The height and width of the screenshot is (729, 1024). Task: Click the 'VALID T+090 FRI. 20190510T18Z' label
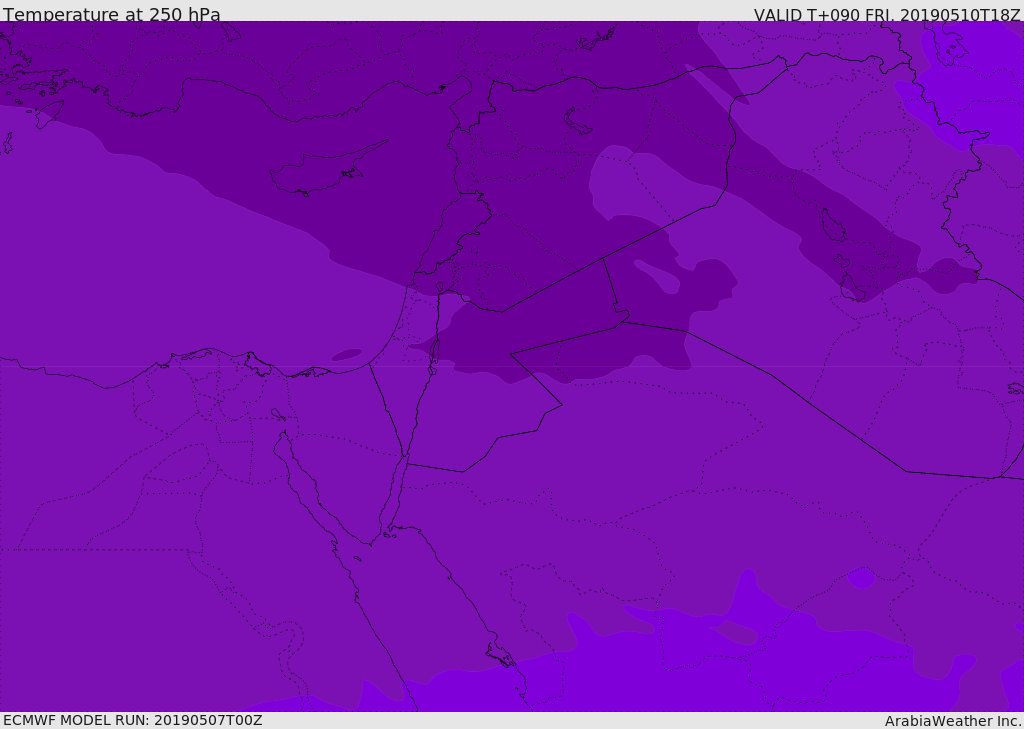pos(887,15)
